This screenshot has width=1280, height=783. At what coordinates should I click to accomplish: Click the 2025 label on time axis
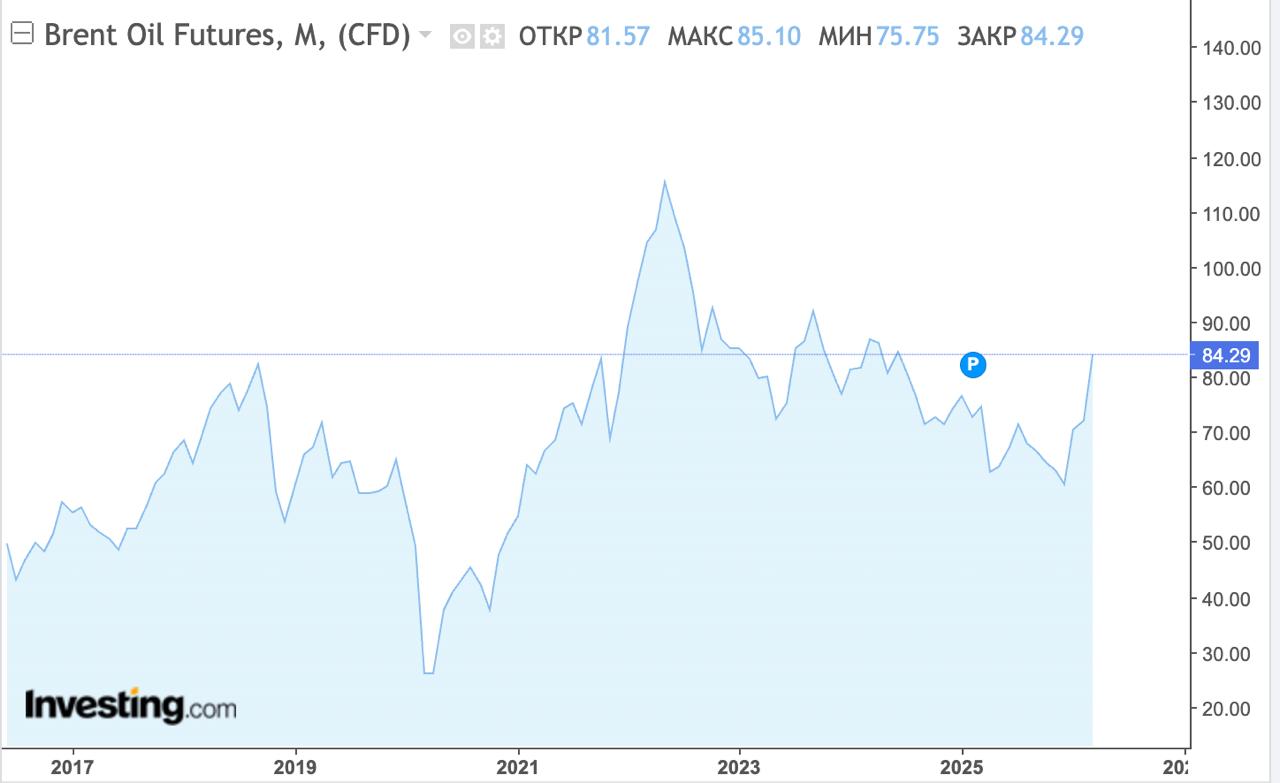pos(962,768)
